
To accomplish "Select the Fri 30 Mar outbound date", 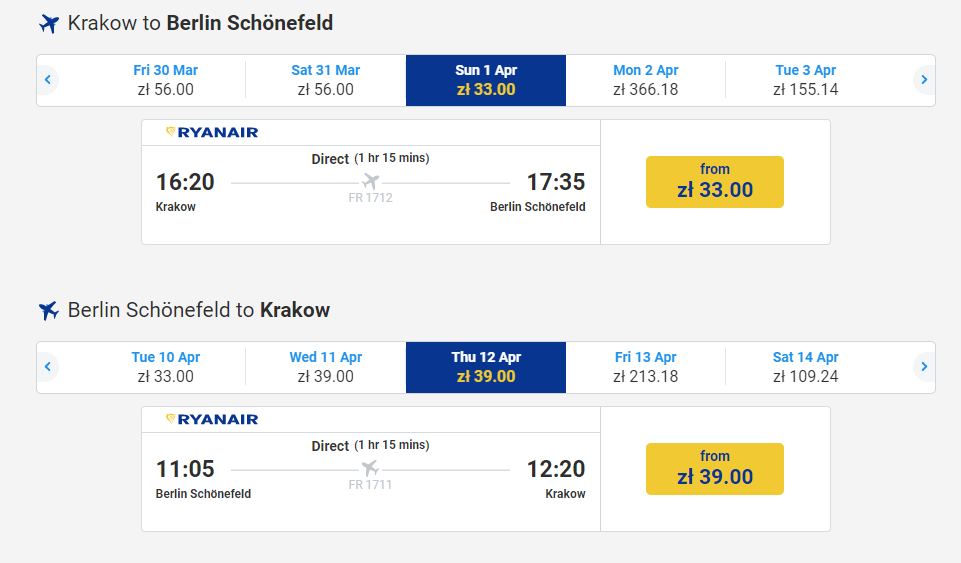I will (x=166, y=80).
